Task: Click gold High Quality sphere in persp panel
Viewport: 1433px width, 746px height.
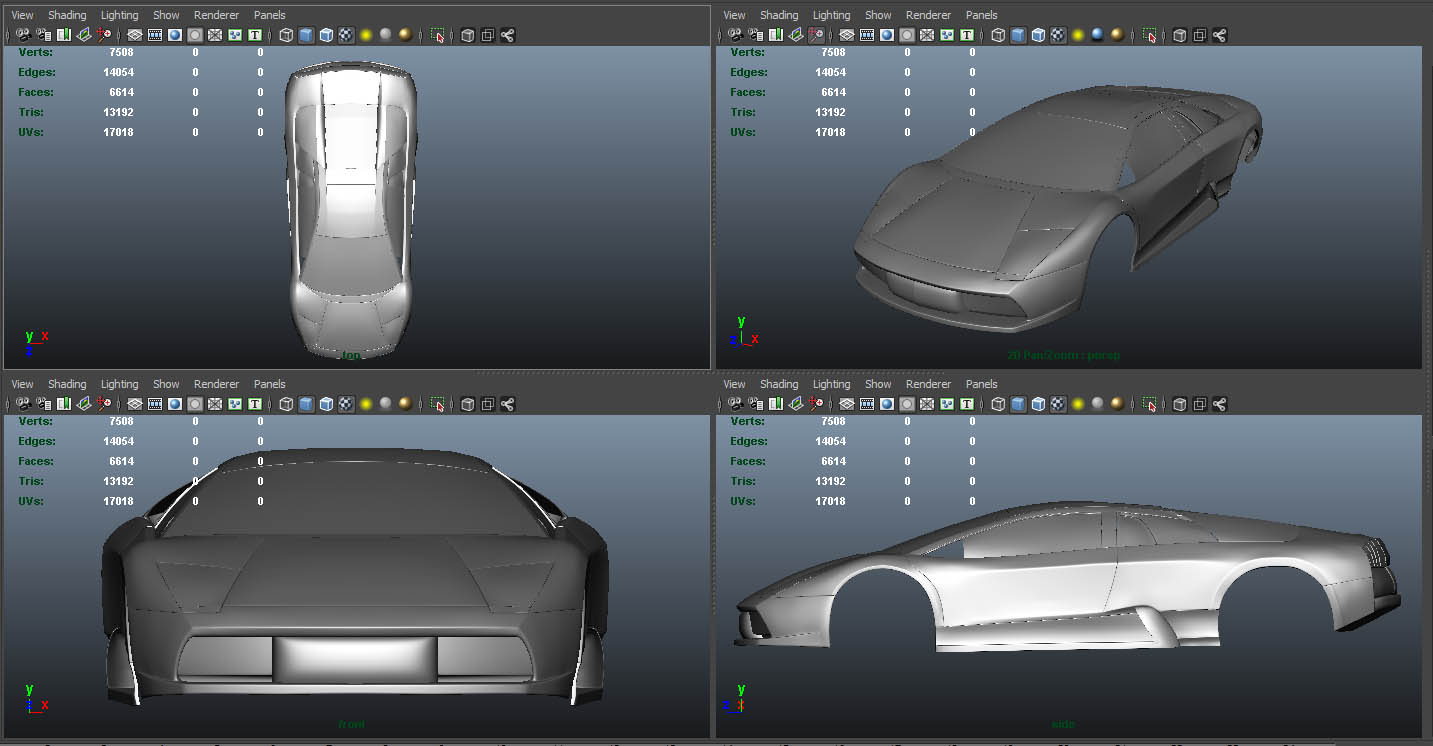Action: [1117, 35]
